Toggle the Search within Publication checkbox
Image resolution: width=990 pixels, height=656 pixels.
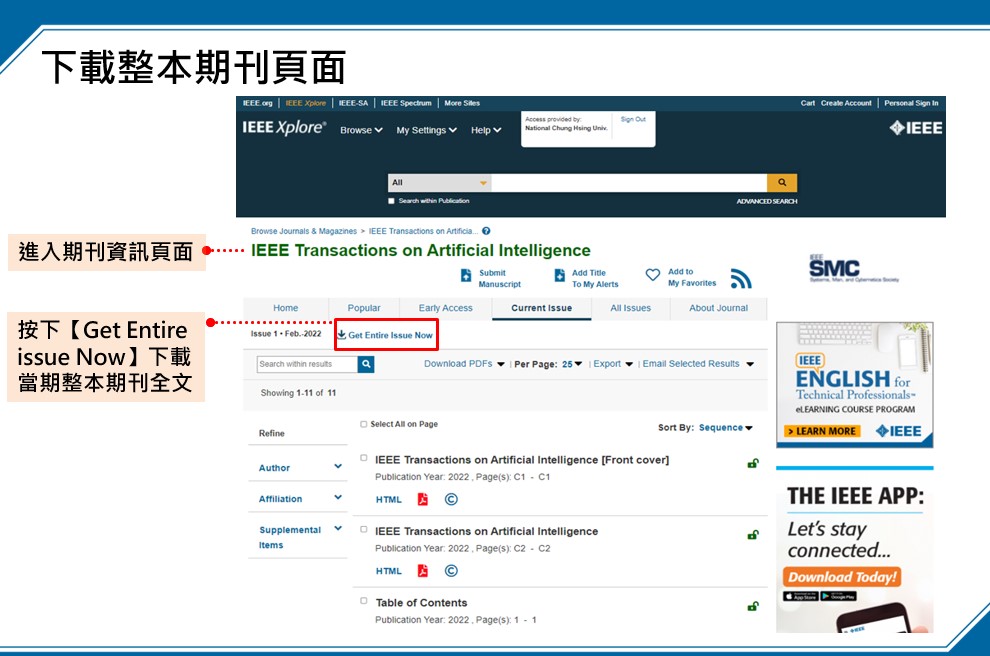391,201
